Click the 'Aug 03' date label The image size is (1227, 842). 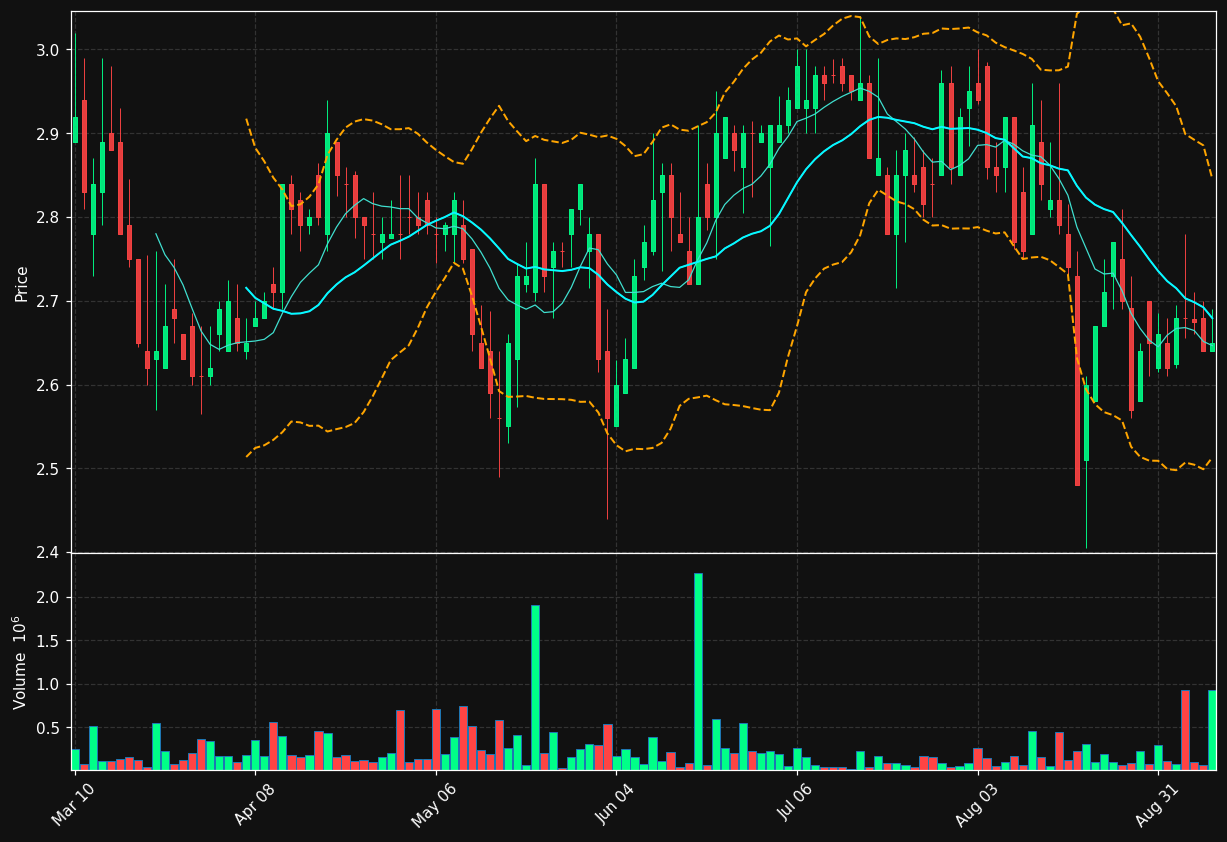point(976,805)
